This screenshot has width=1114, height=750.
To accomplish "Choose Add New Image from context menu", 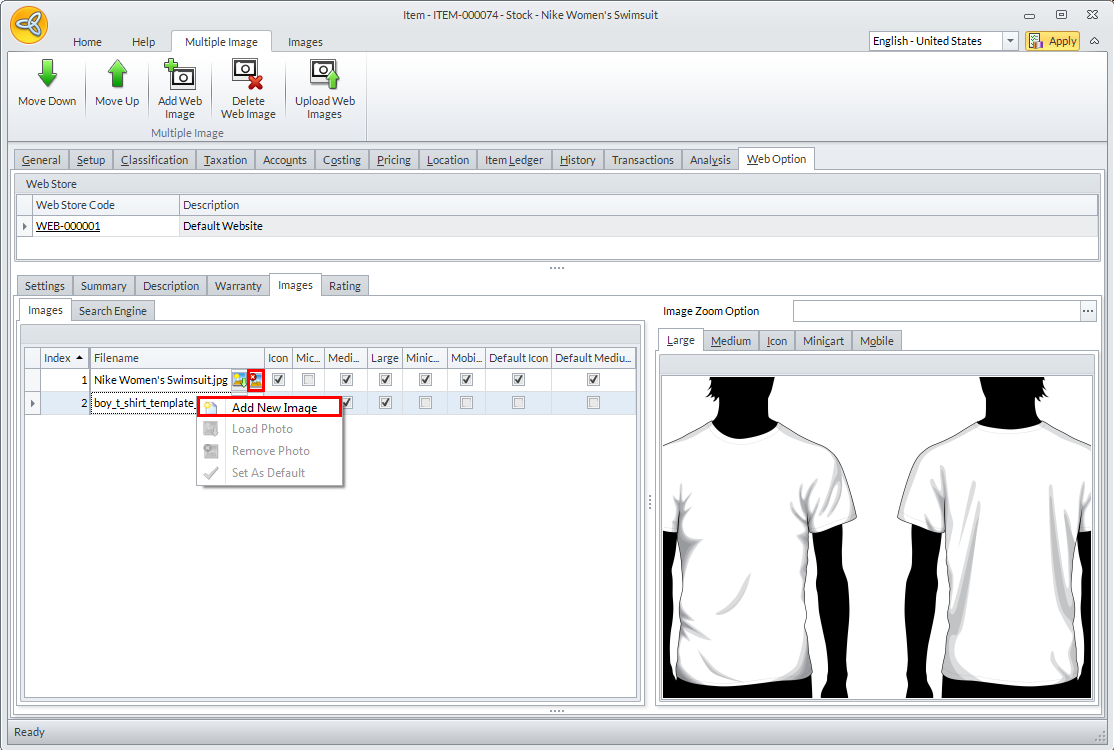I will [x=274, y=408].
